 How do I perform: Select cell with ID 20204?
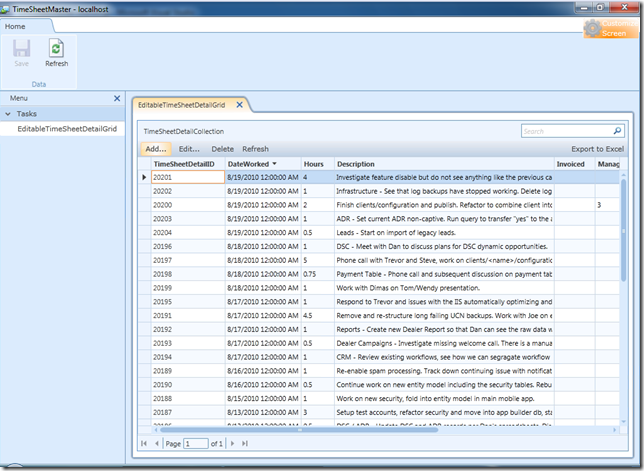tap(188, 233)
